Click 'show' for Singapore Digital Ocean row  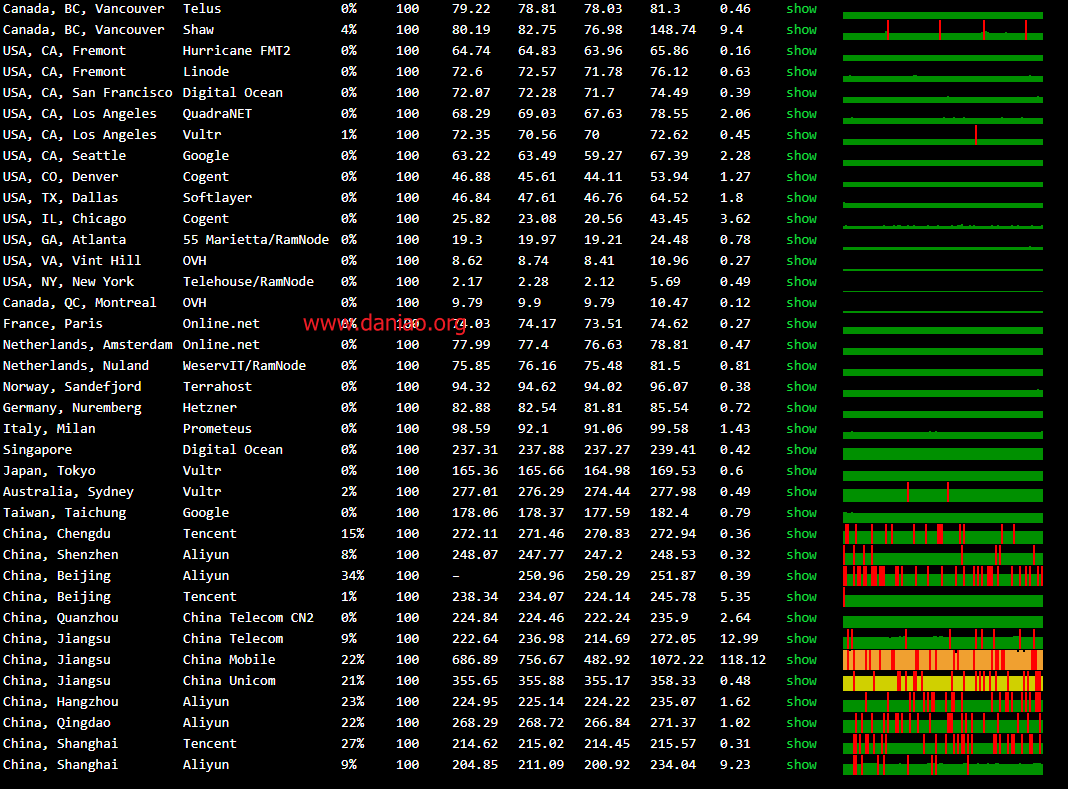point(801,450)
